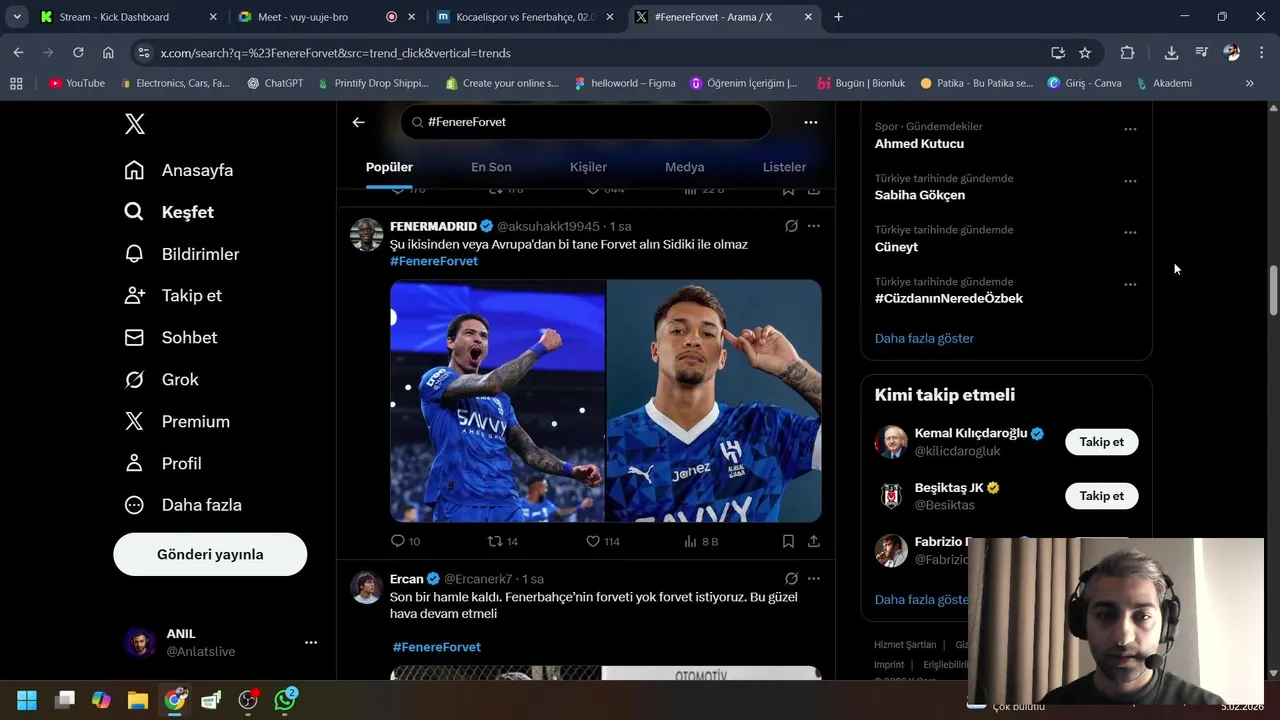Follow Beşiktaş JK
The width and height of the screenshot is (1280, 720).
[x=1101, y=496]
